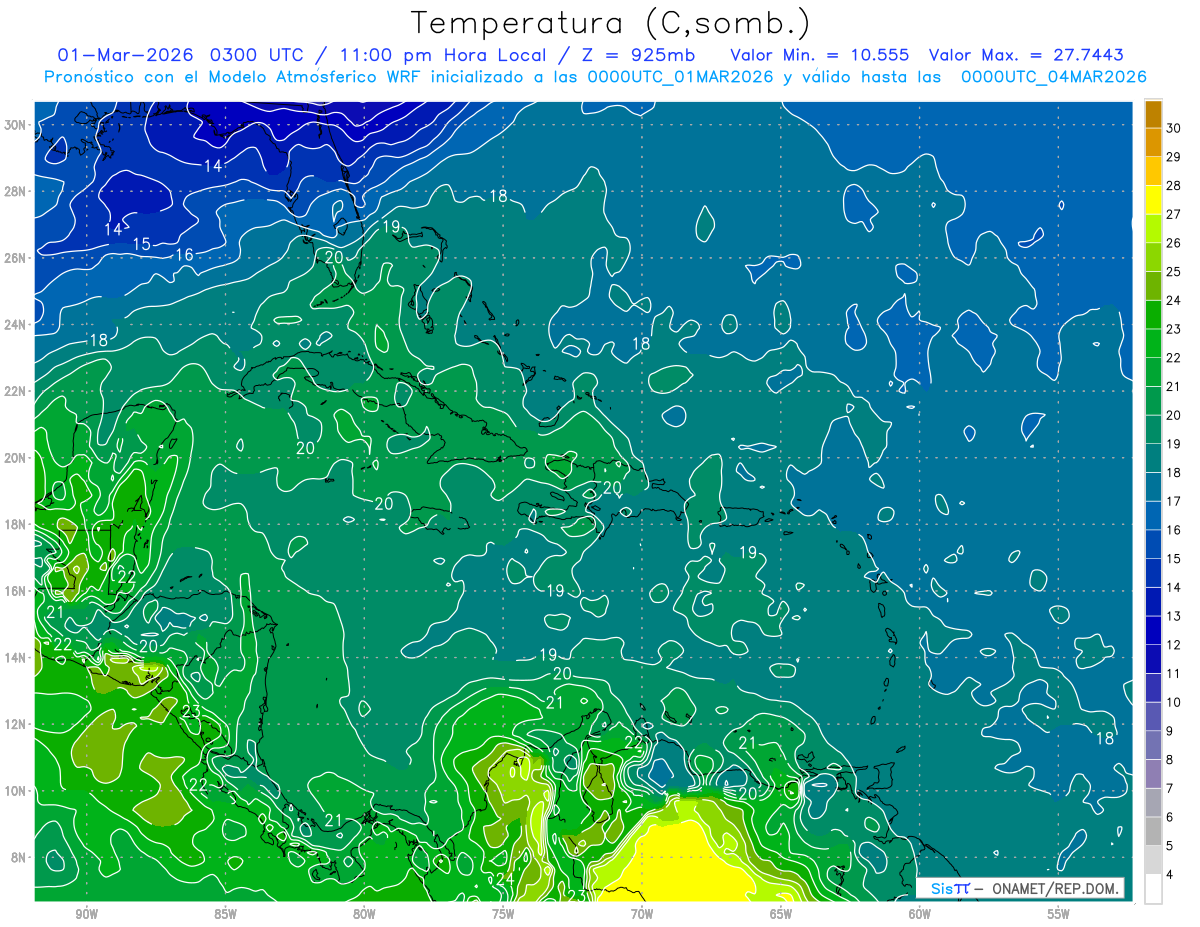Click the Valor Max. = 27.7443 text
The image size is (1200, 927).
1032,54
